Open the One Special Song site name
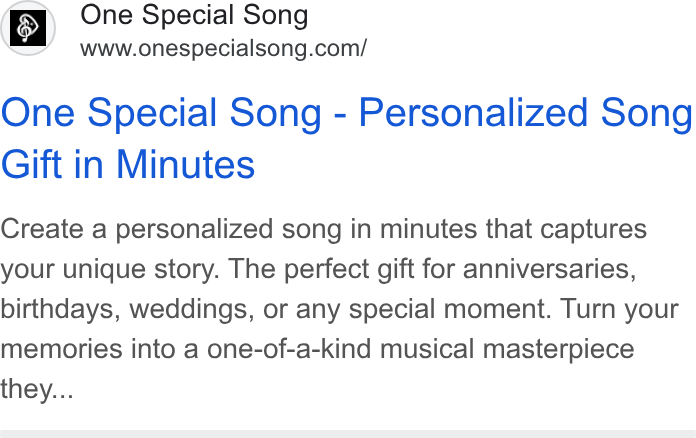 [x=194, y=15]
